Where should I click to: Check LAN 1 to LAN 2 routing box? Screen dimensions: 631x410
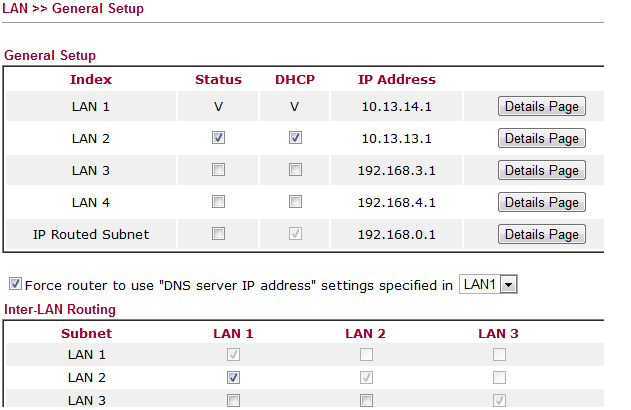(x=366, y=355)
